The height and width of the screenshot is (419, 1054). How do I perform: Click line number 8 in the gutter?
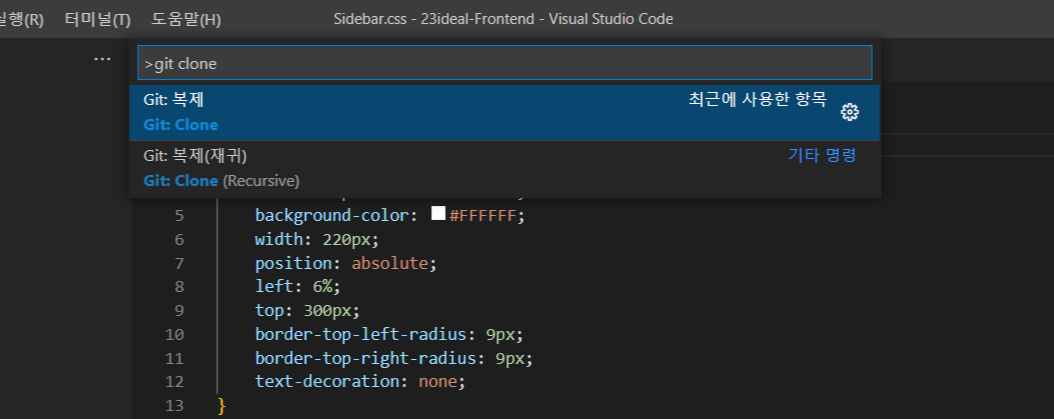coord(179,287)
